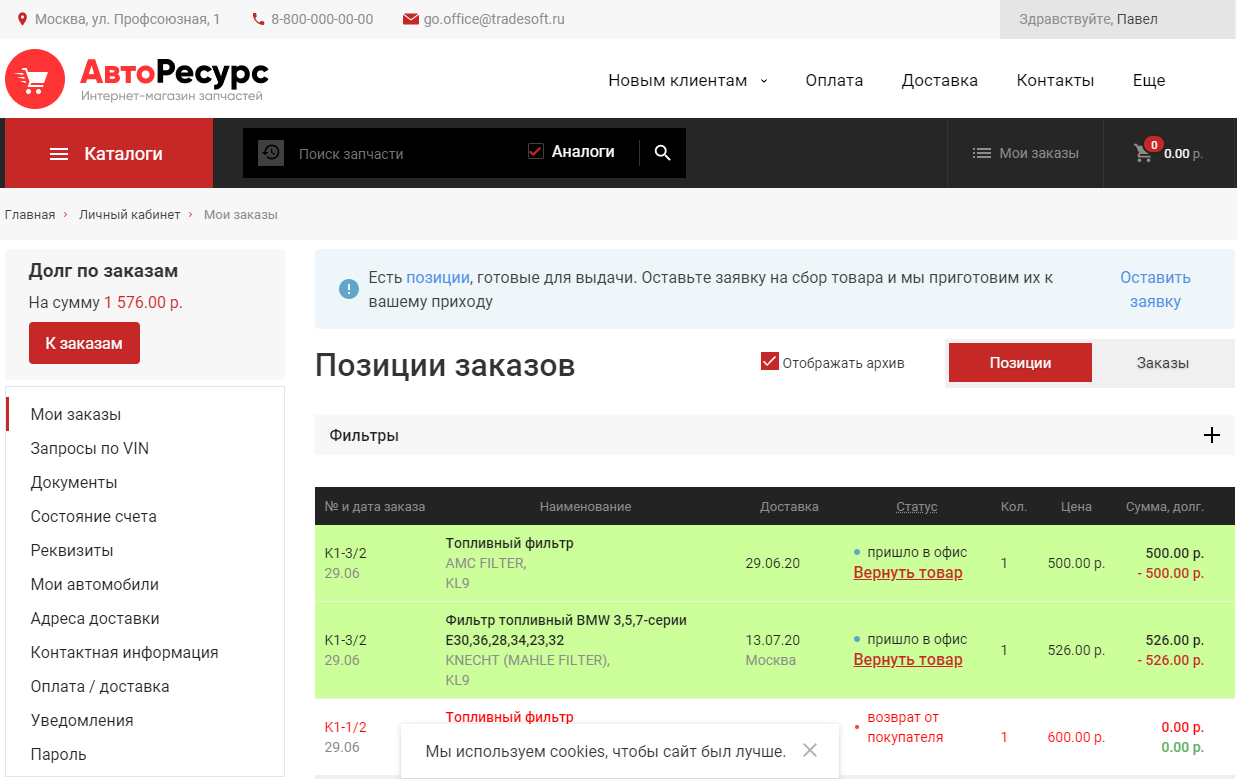
Task: Click the list icon next to Мои заказы
Action: (983, 152)
